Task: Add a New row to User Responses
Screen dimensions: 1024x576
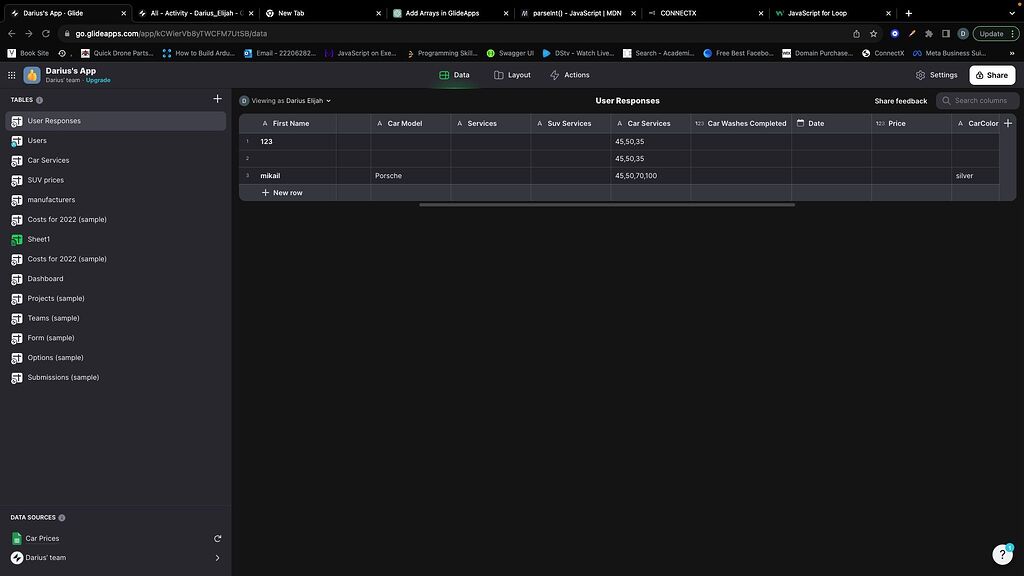Action: [282, 192]
